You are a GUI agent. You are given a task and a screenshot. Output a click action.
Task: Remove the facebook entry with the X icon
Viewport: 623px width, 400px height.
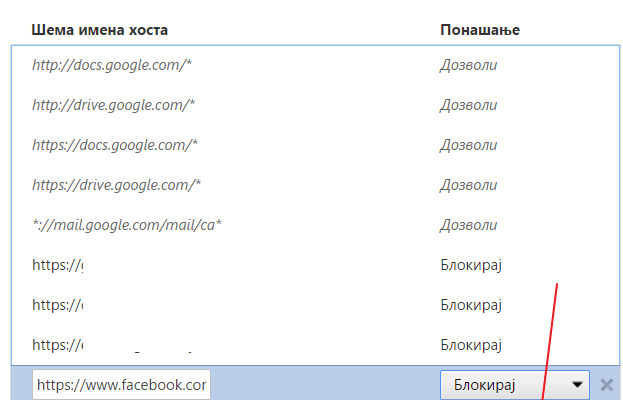coord(607,385)
